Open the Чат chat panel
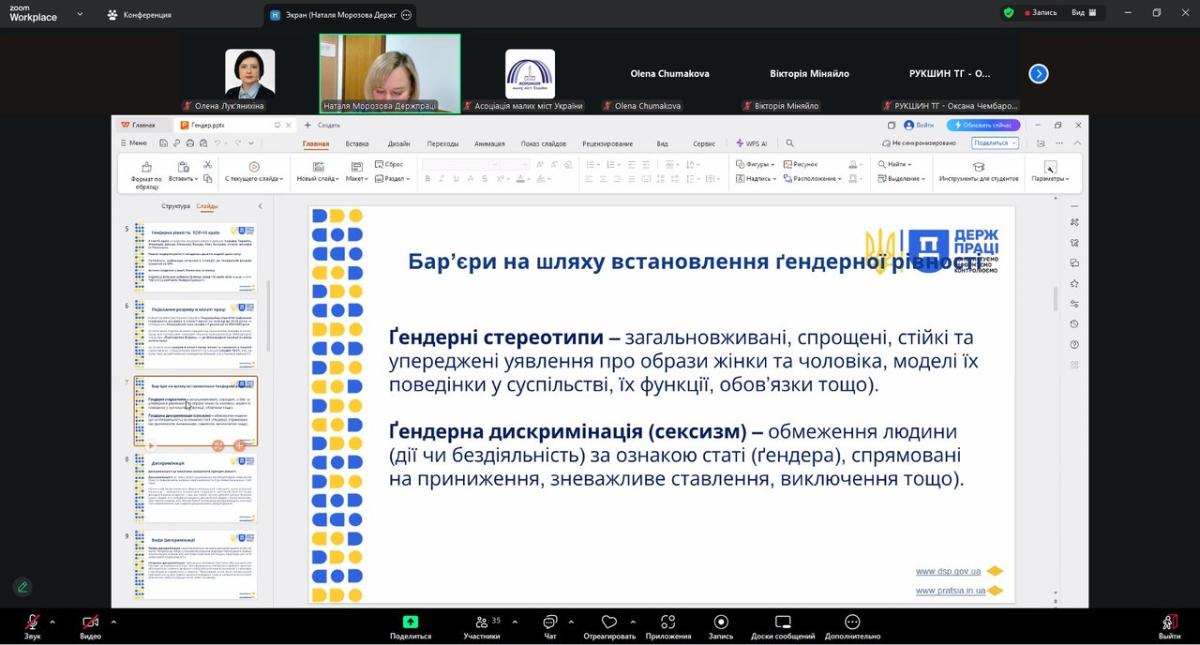The image size is (1200, 645). point(550,622)
